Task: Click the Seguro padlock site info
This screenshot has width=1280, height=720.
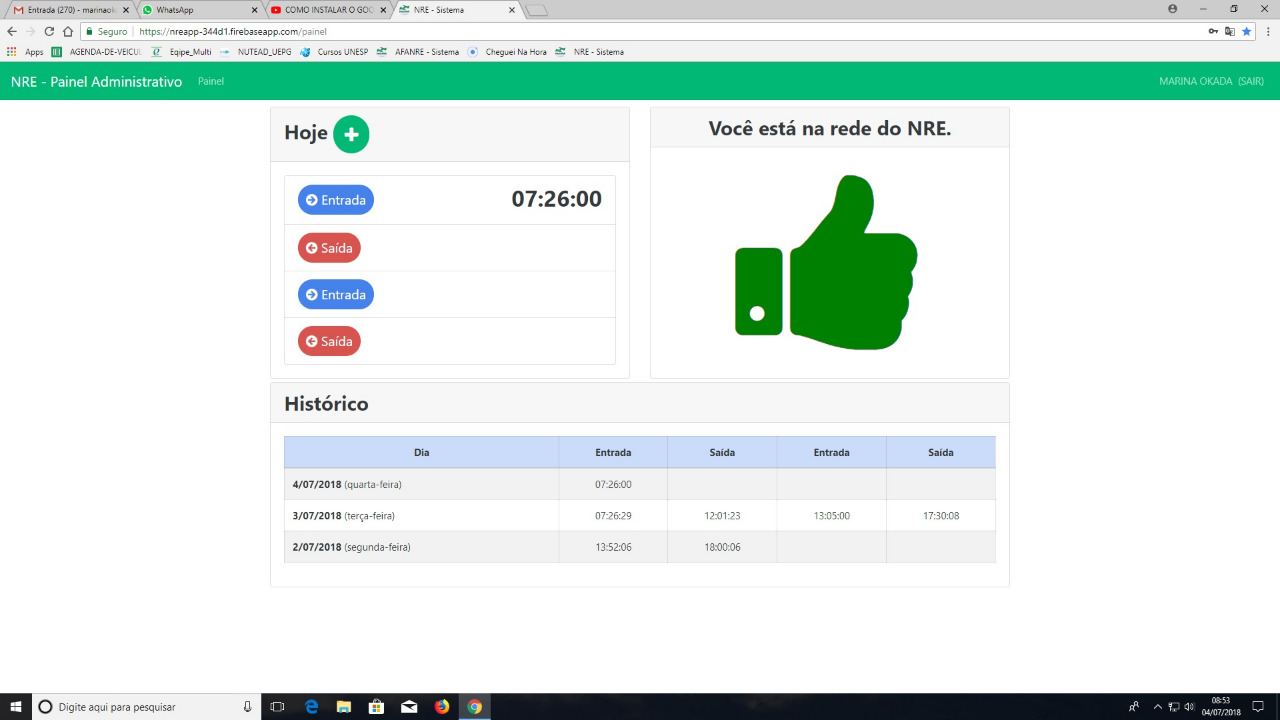Action: [x=107, y=31]
